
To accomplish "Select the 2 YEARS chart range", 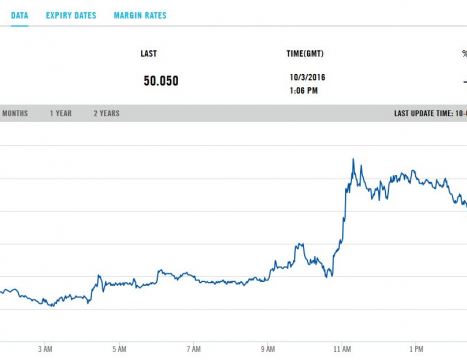I will [x=106, y=113].
